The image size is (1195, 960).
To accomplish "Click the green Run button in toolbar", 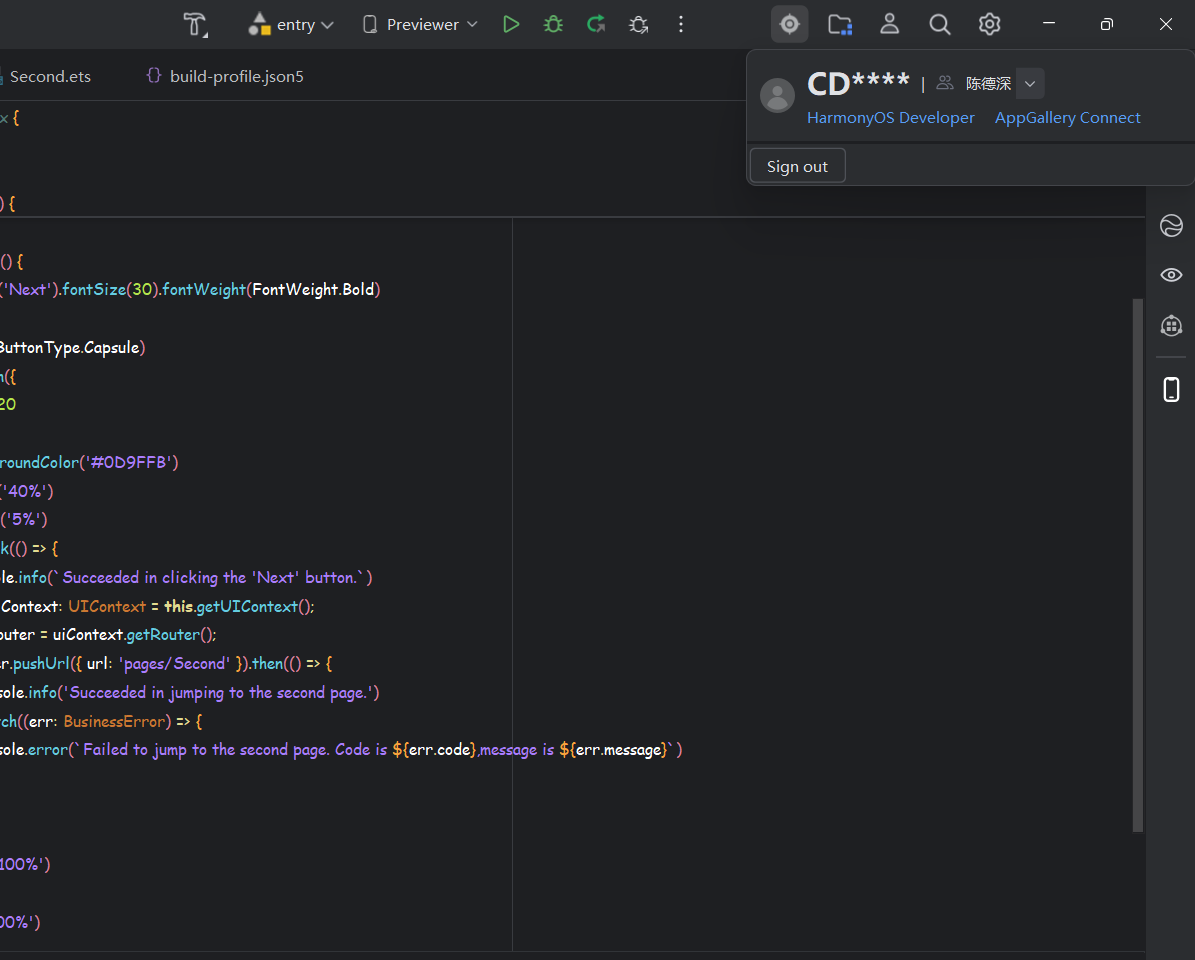I will pyautogui.click(x=511, y=24).
